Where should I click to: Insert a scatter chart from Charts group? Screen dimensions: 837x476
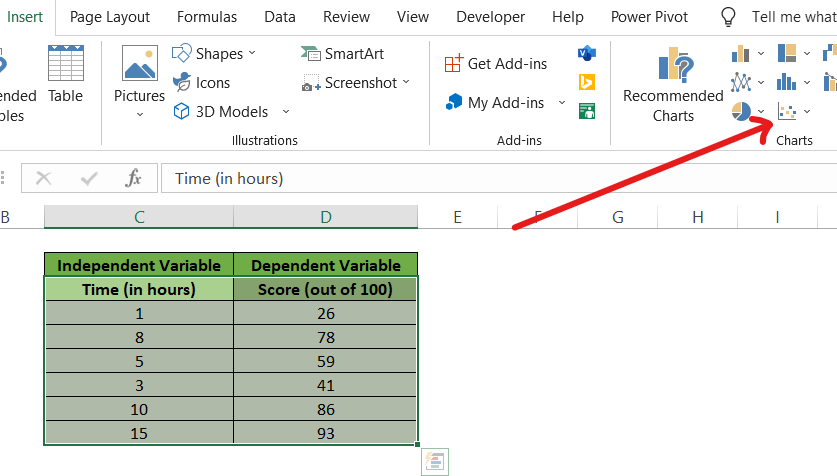click(788, 111)
